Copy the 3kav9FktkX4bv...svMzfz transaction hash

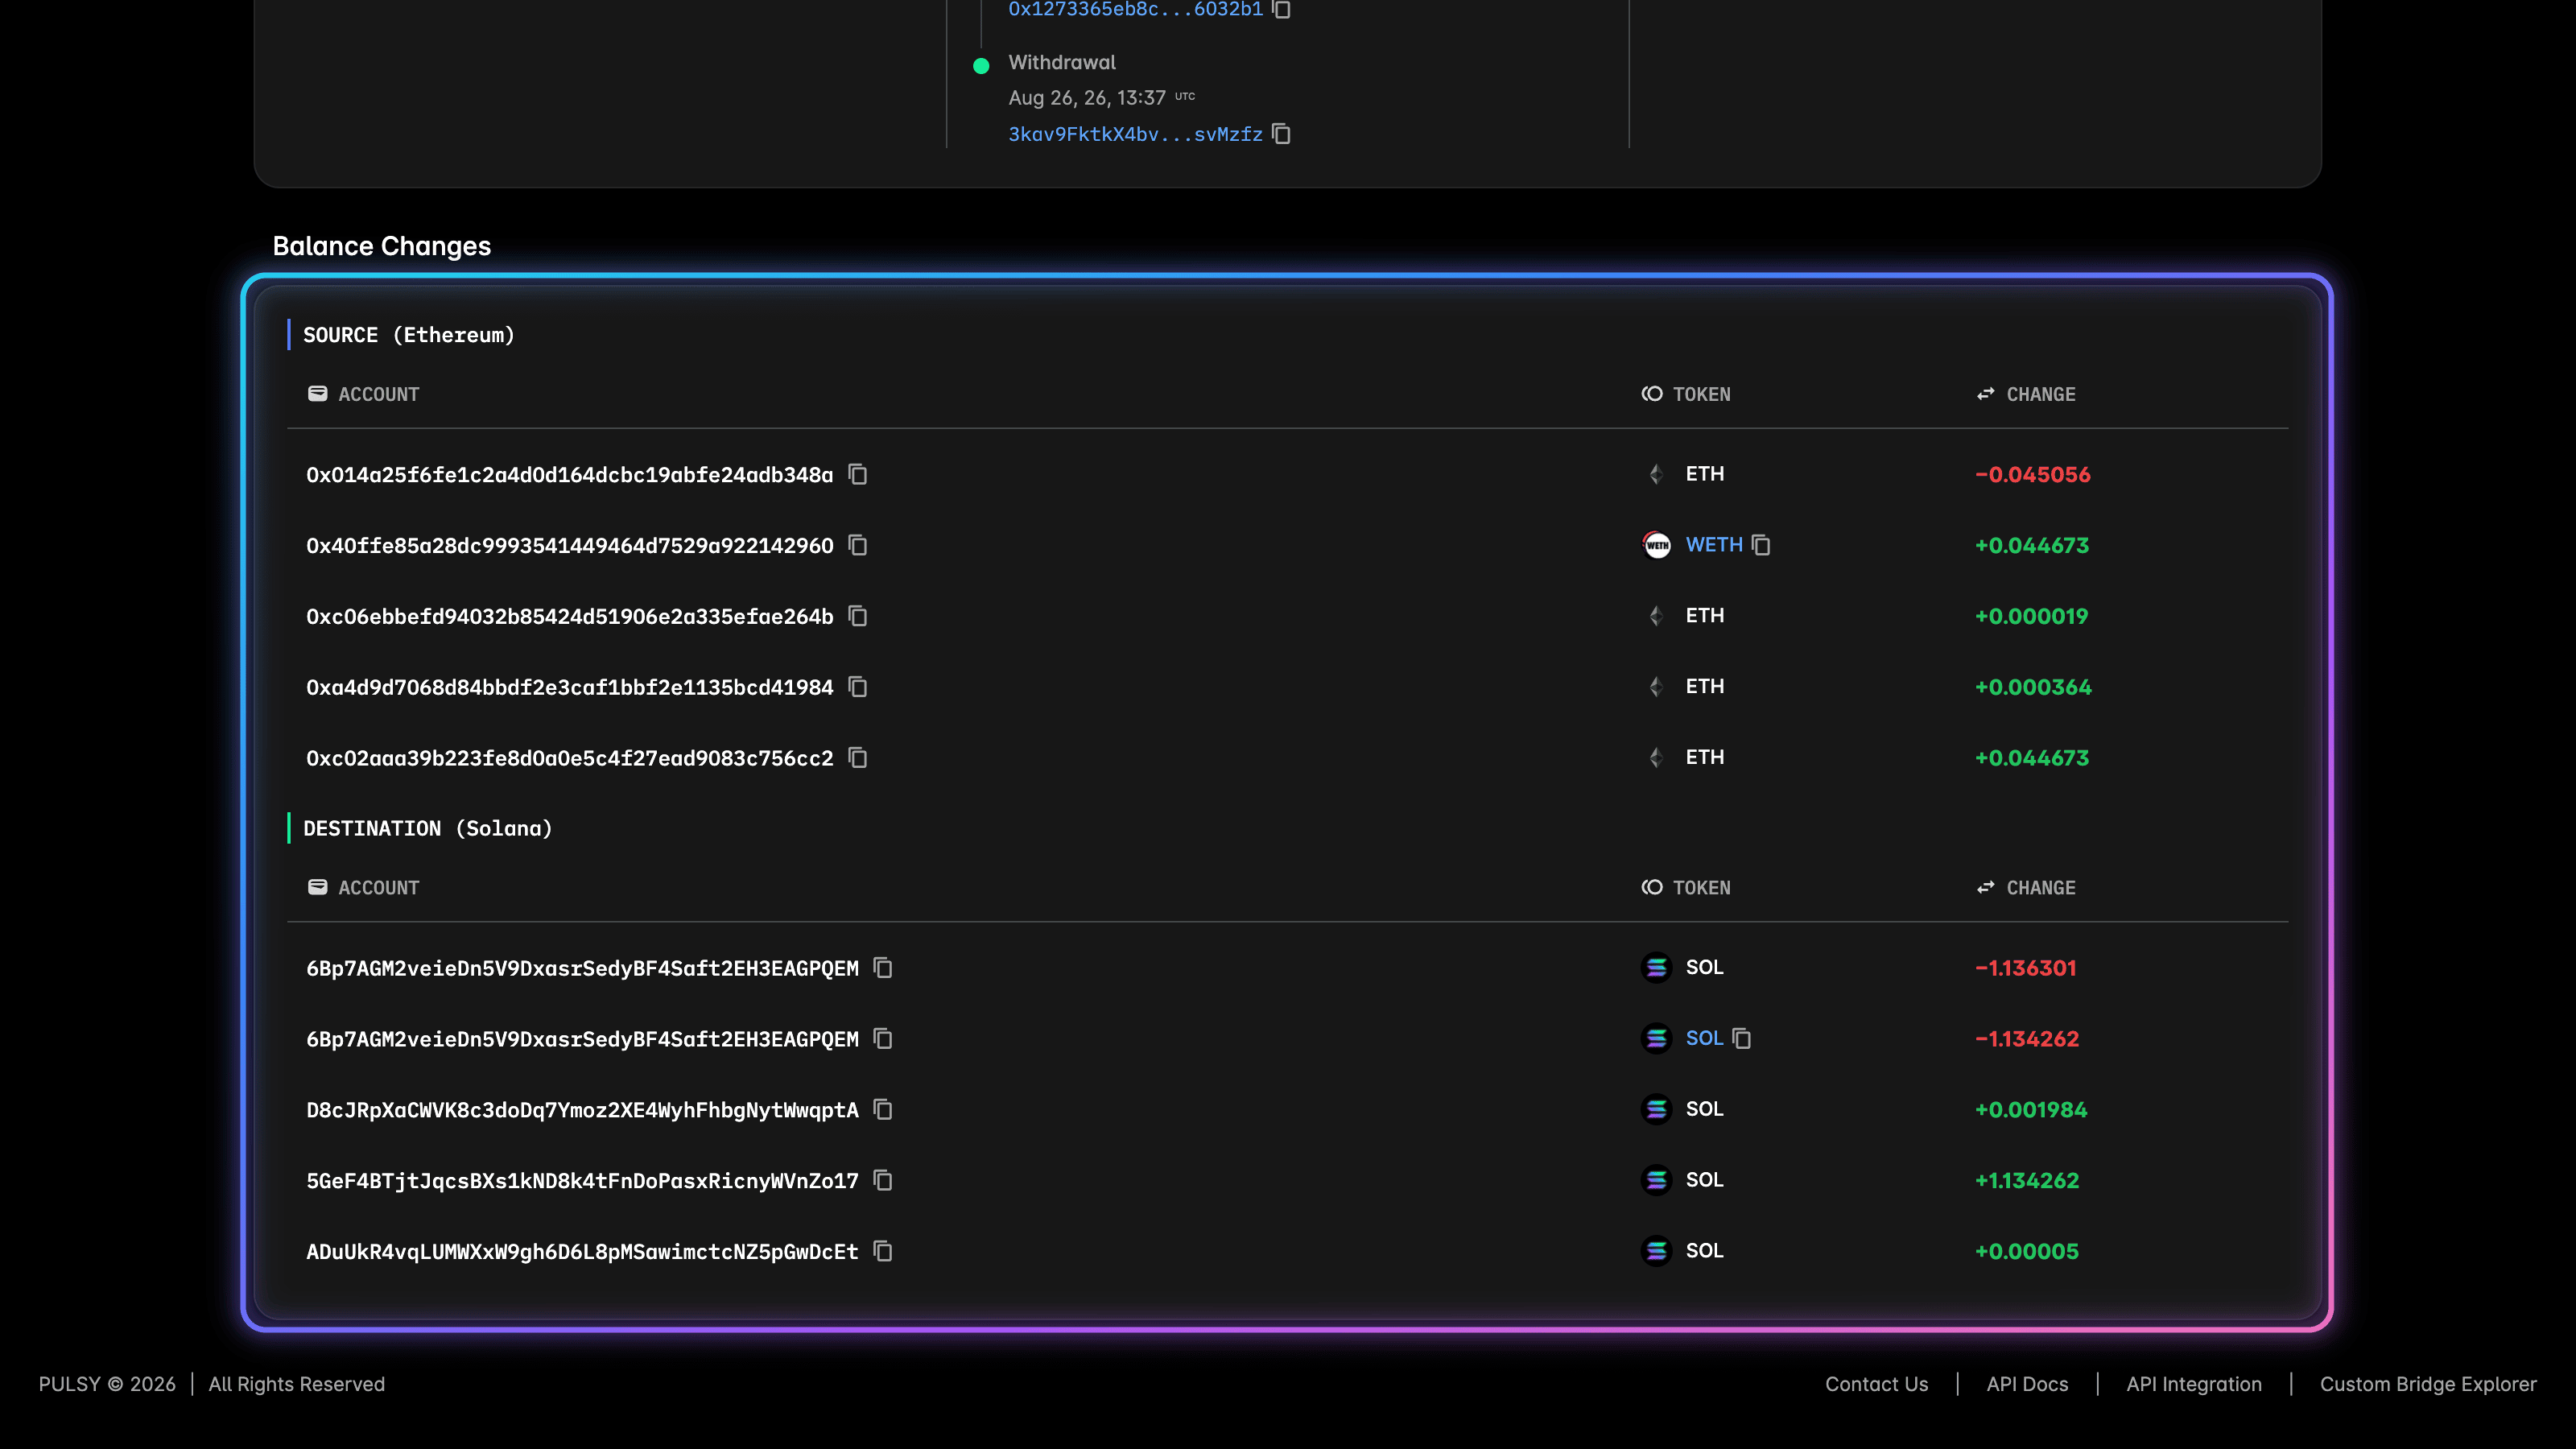coord(1281,134)
